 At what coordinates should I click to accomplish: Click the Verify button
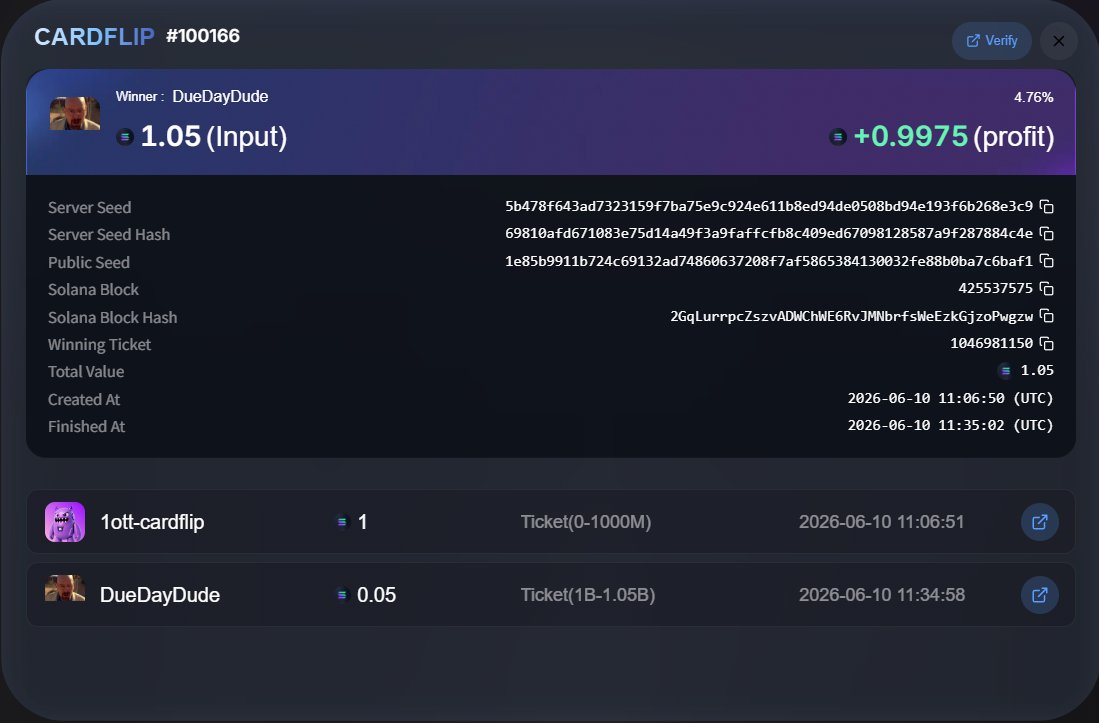[x=991, y=41]
